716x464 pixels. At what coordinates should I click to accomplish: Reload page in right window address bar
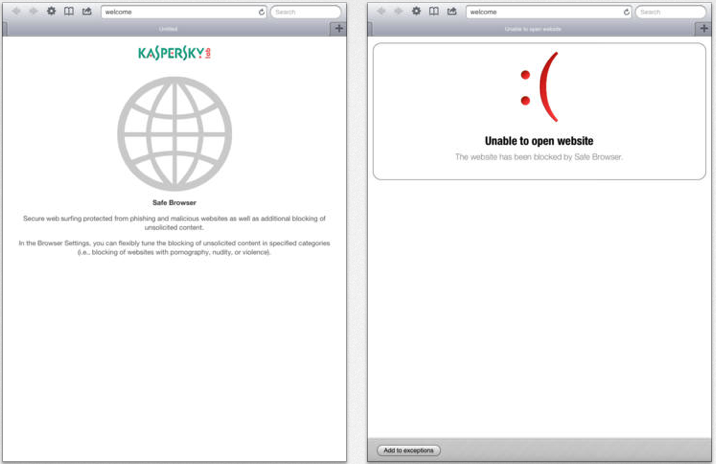[x=626, y=12]
